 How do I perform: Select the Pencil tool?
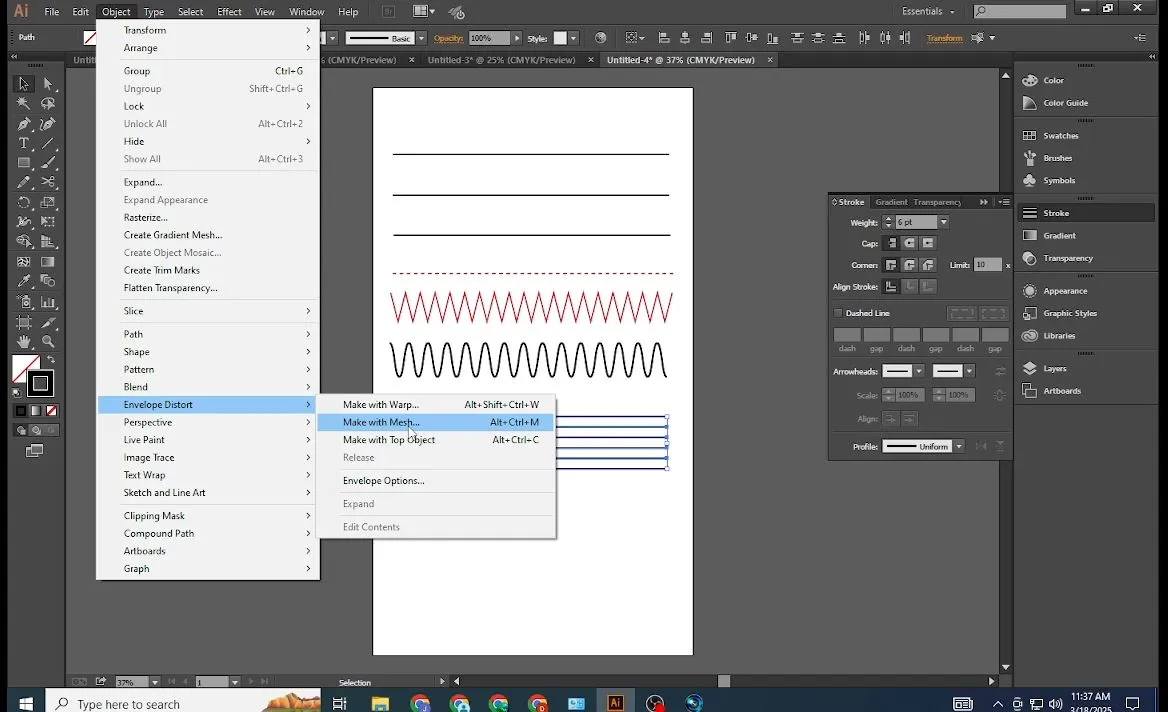23,182
